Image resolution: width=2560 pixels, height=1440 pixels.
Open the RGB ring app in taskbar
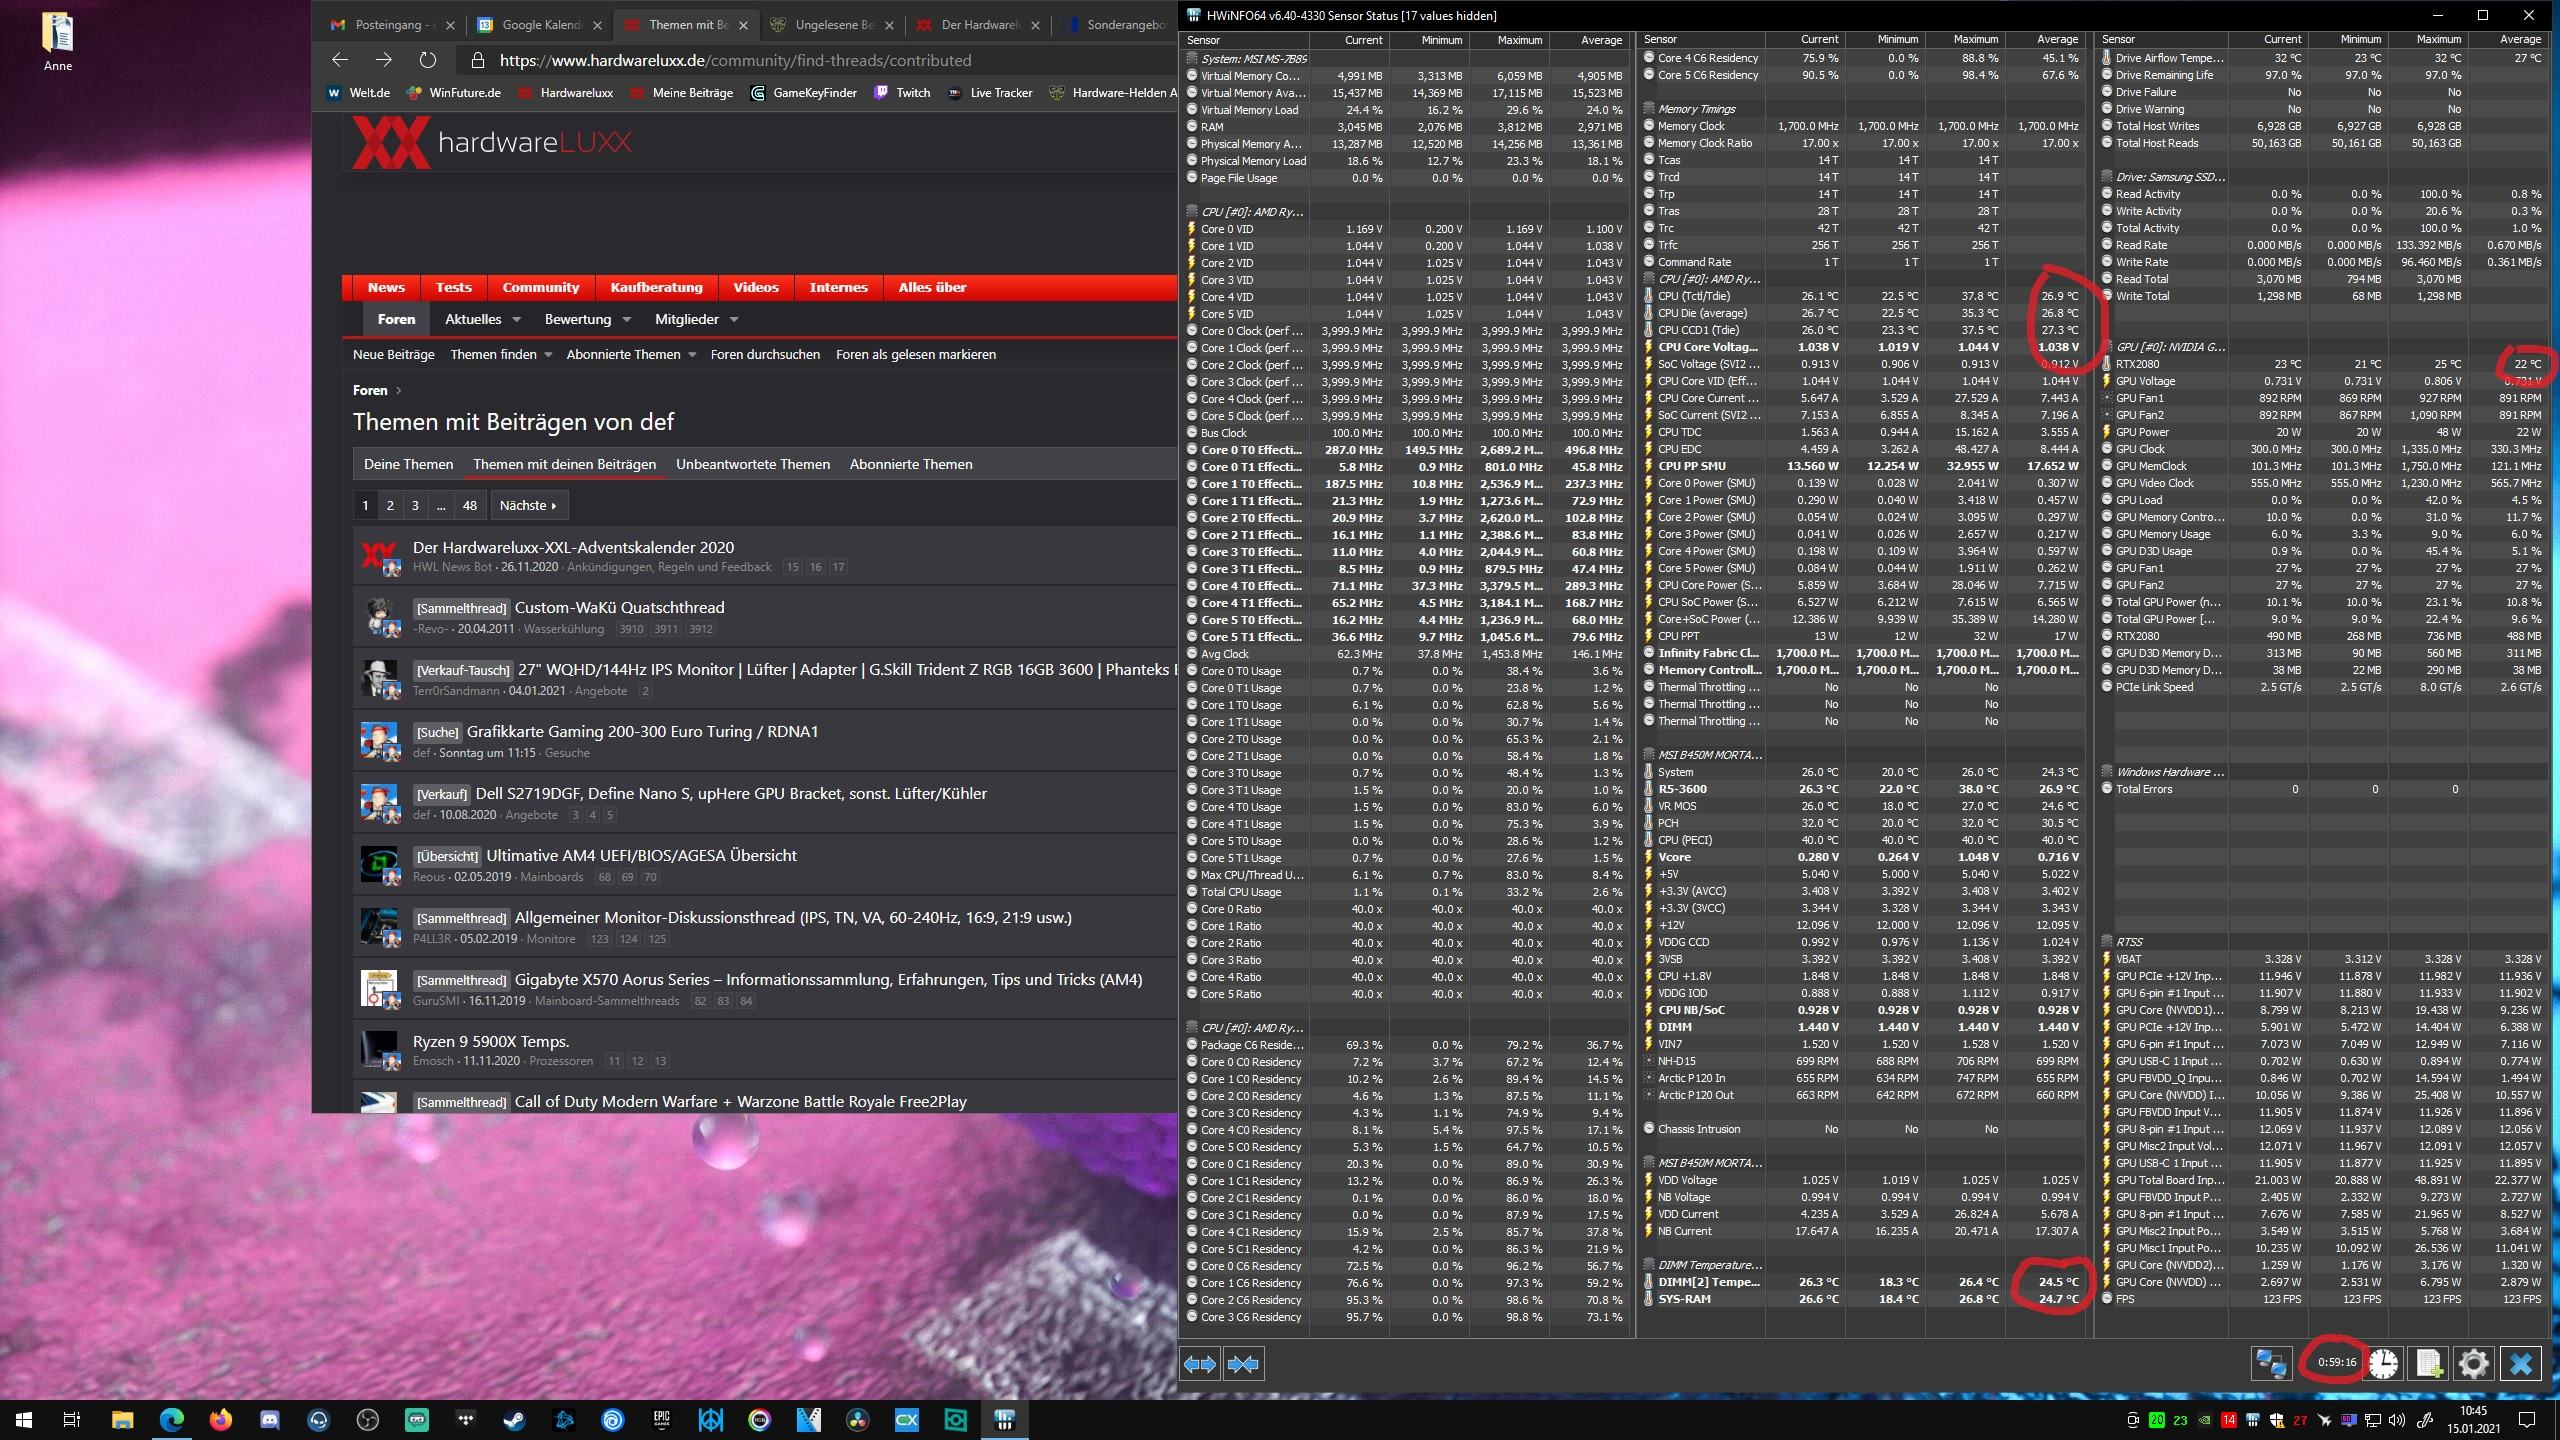760,1419
